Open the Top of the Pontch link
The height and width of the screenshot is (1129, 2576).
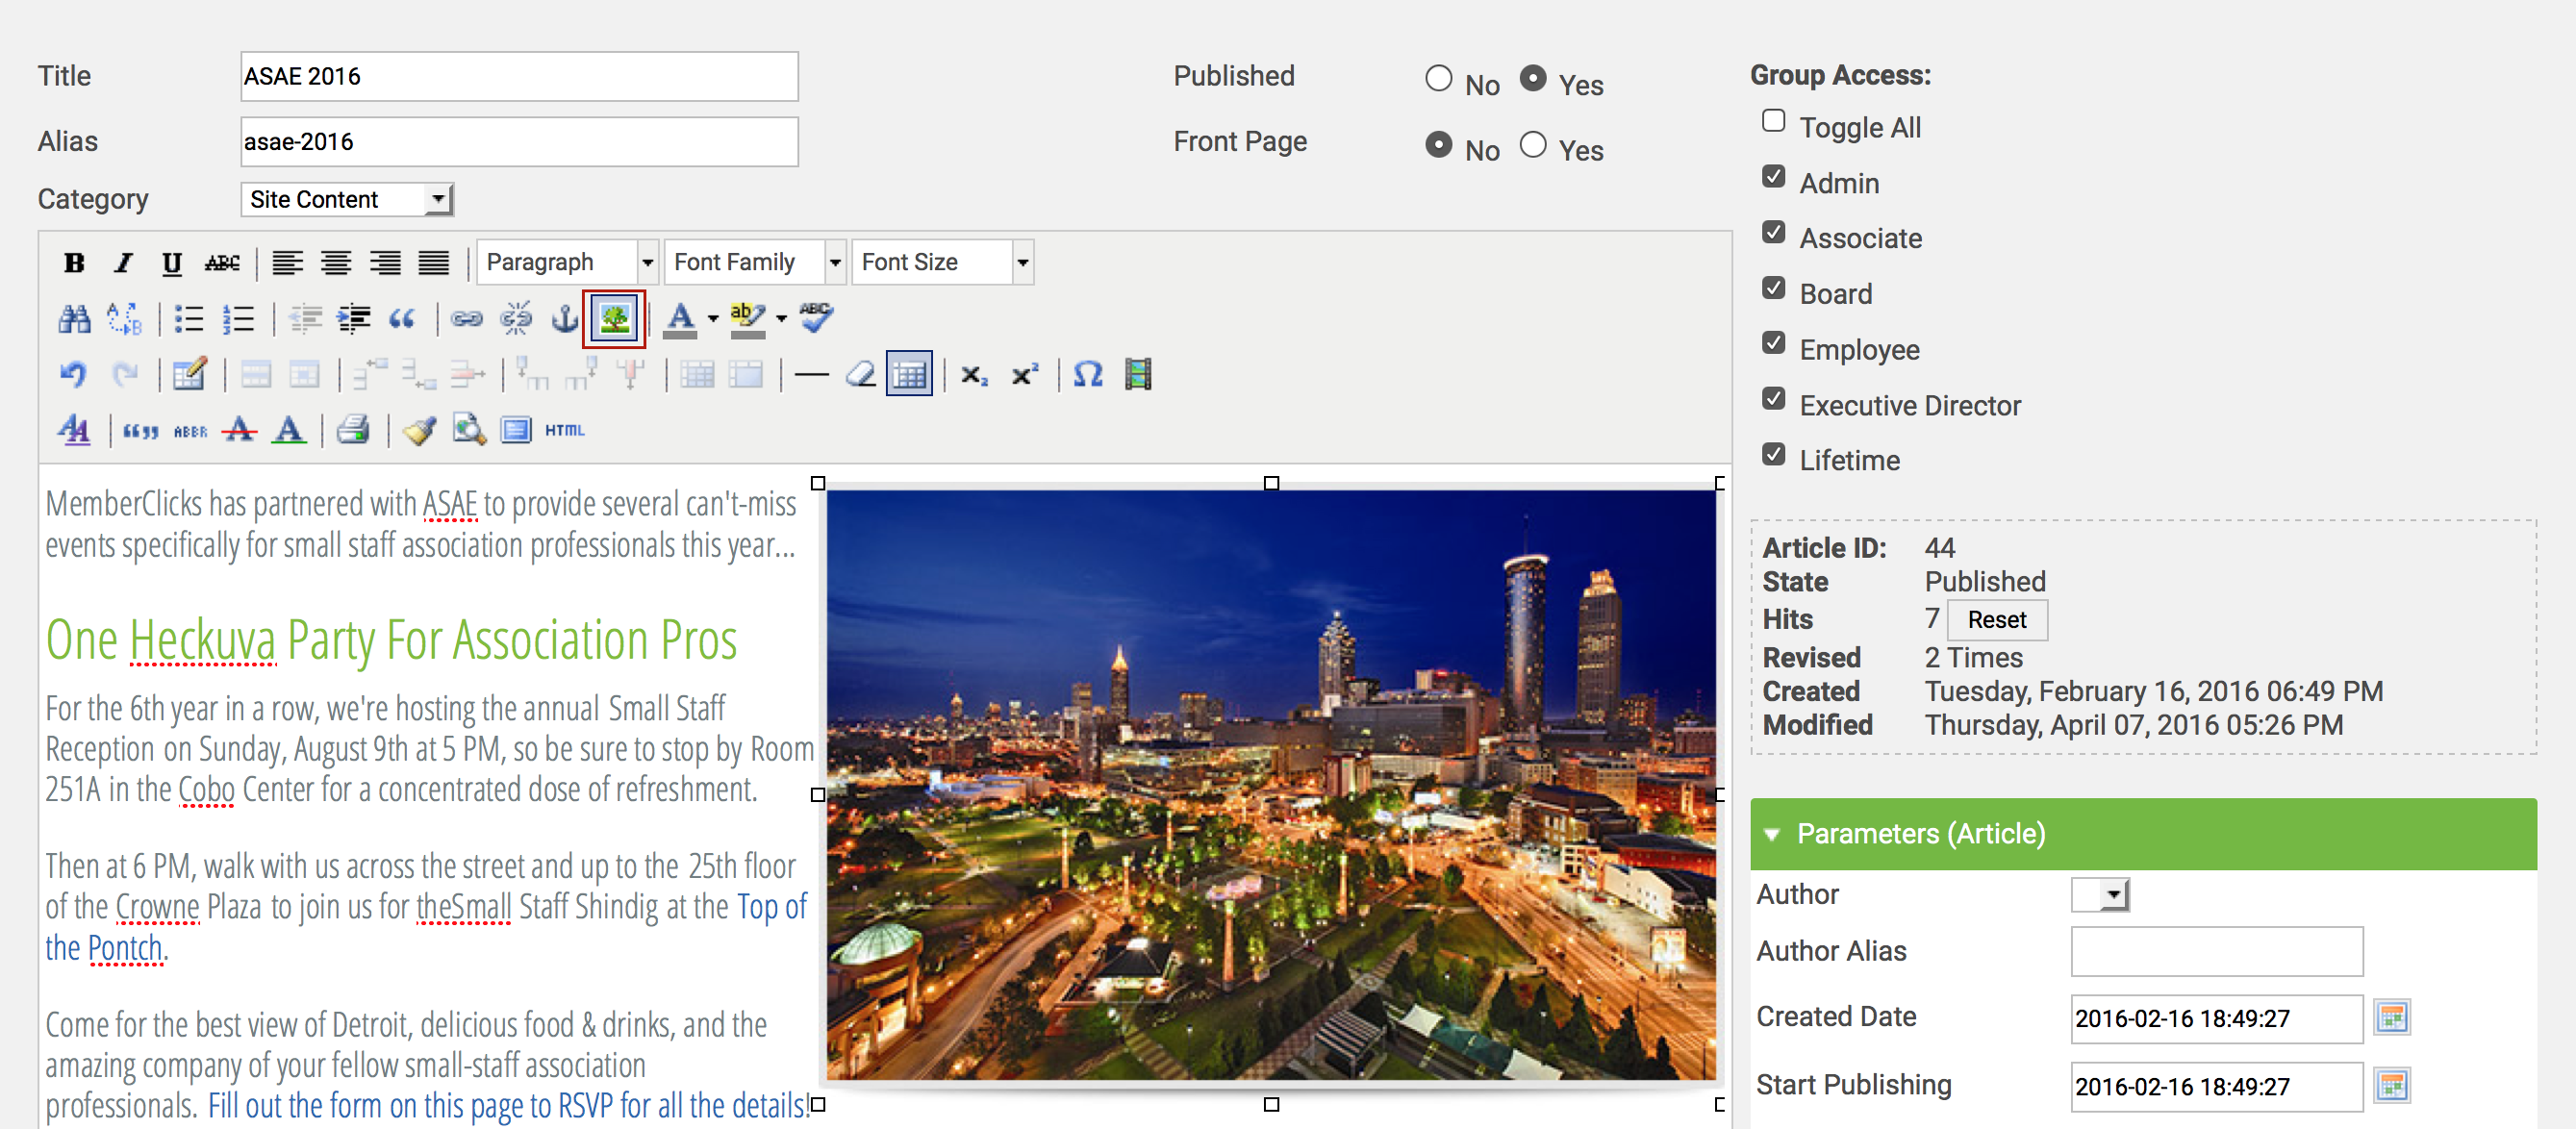(x=771, y=907)
